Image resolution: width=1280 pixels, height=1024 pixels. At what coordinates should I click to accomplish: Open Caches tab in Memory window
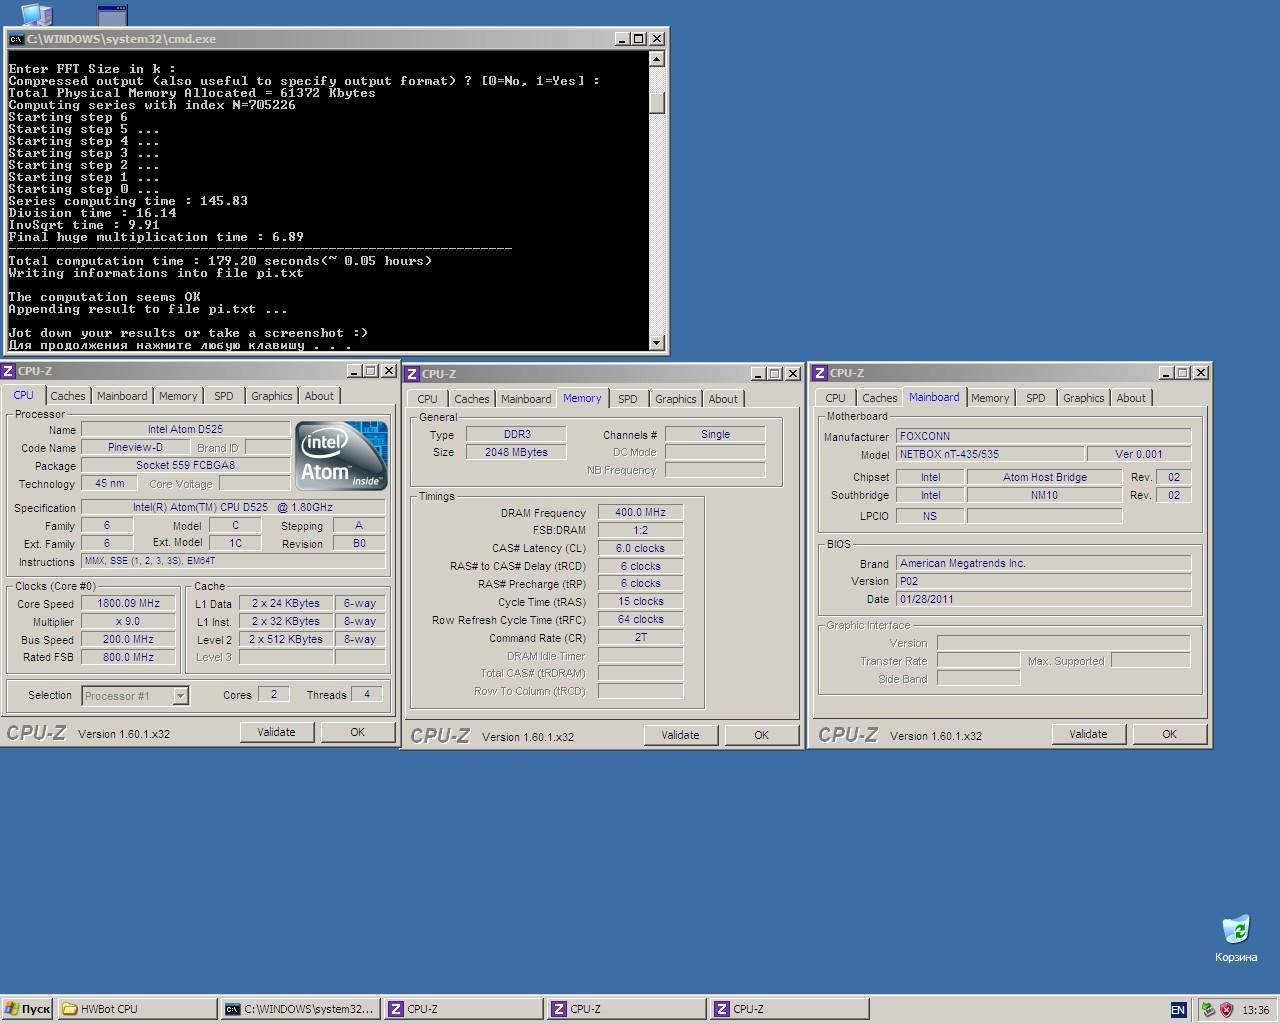coord(472,399)
